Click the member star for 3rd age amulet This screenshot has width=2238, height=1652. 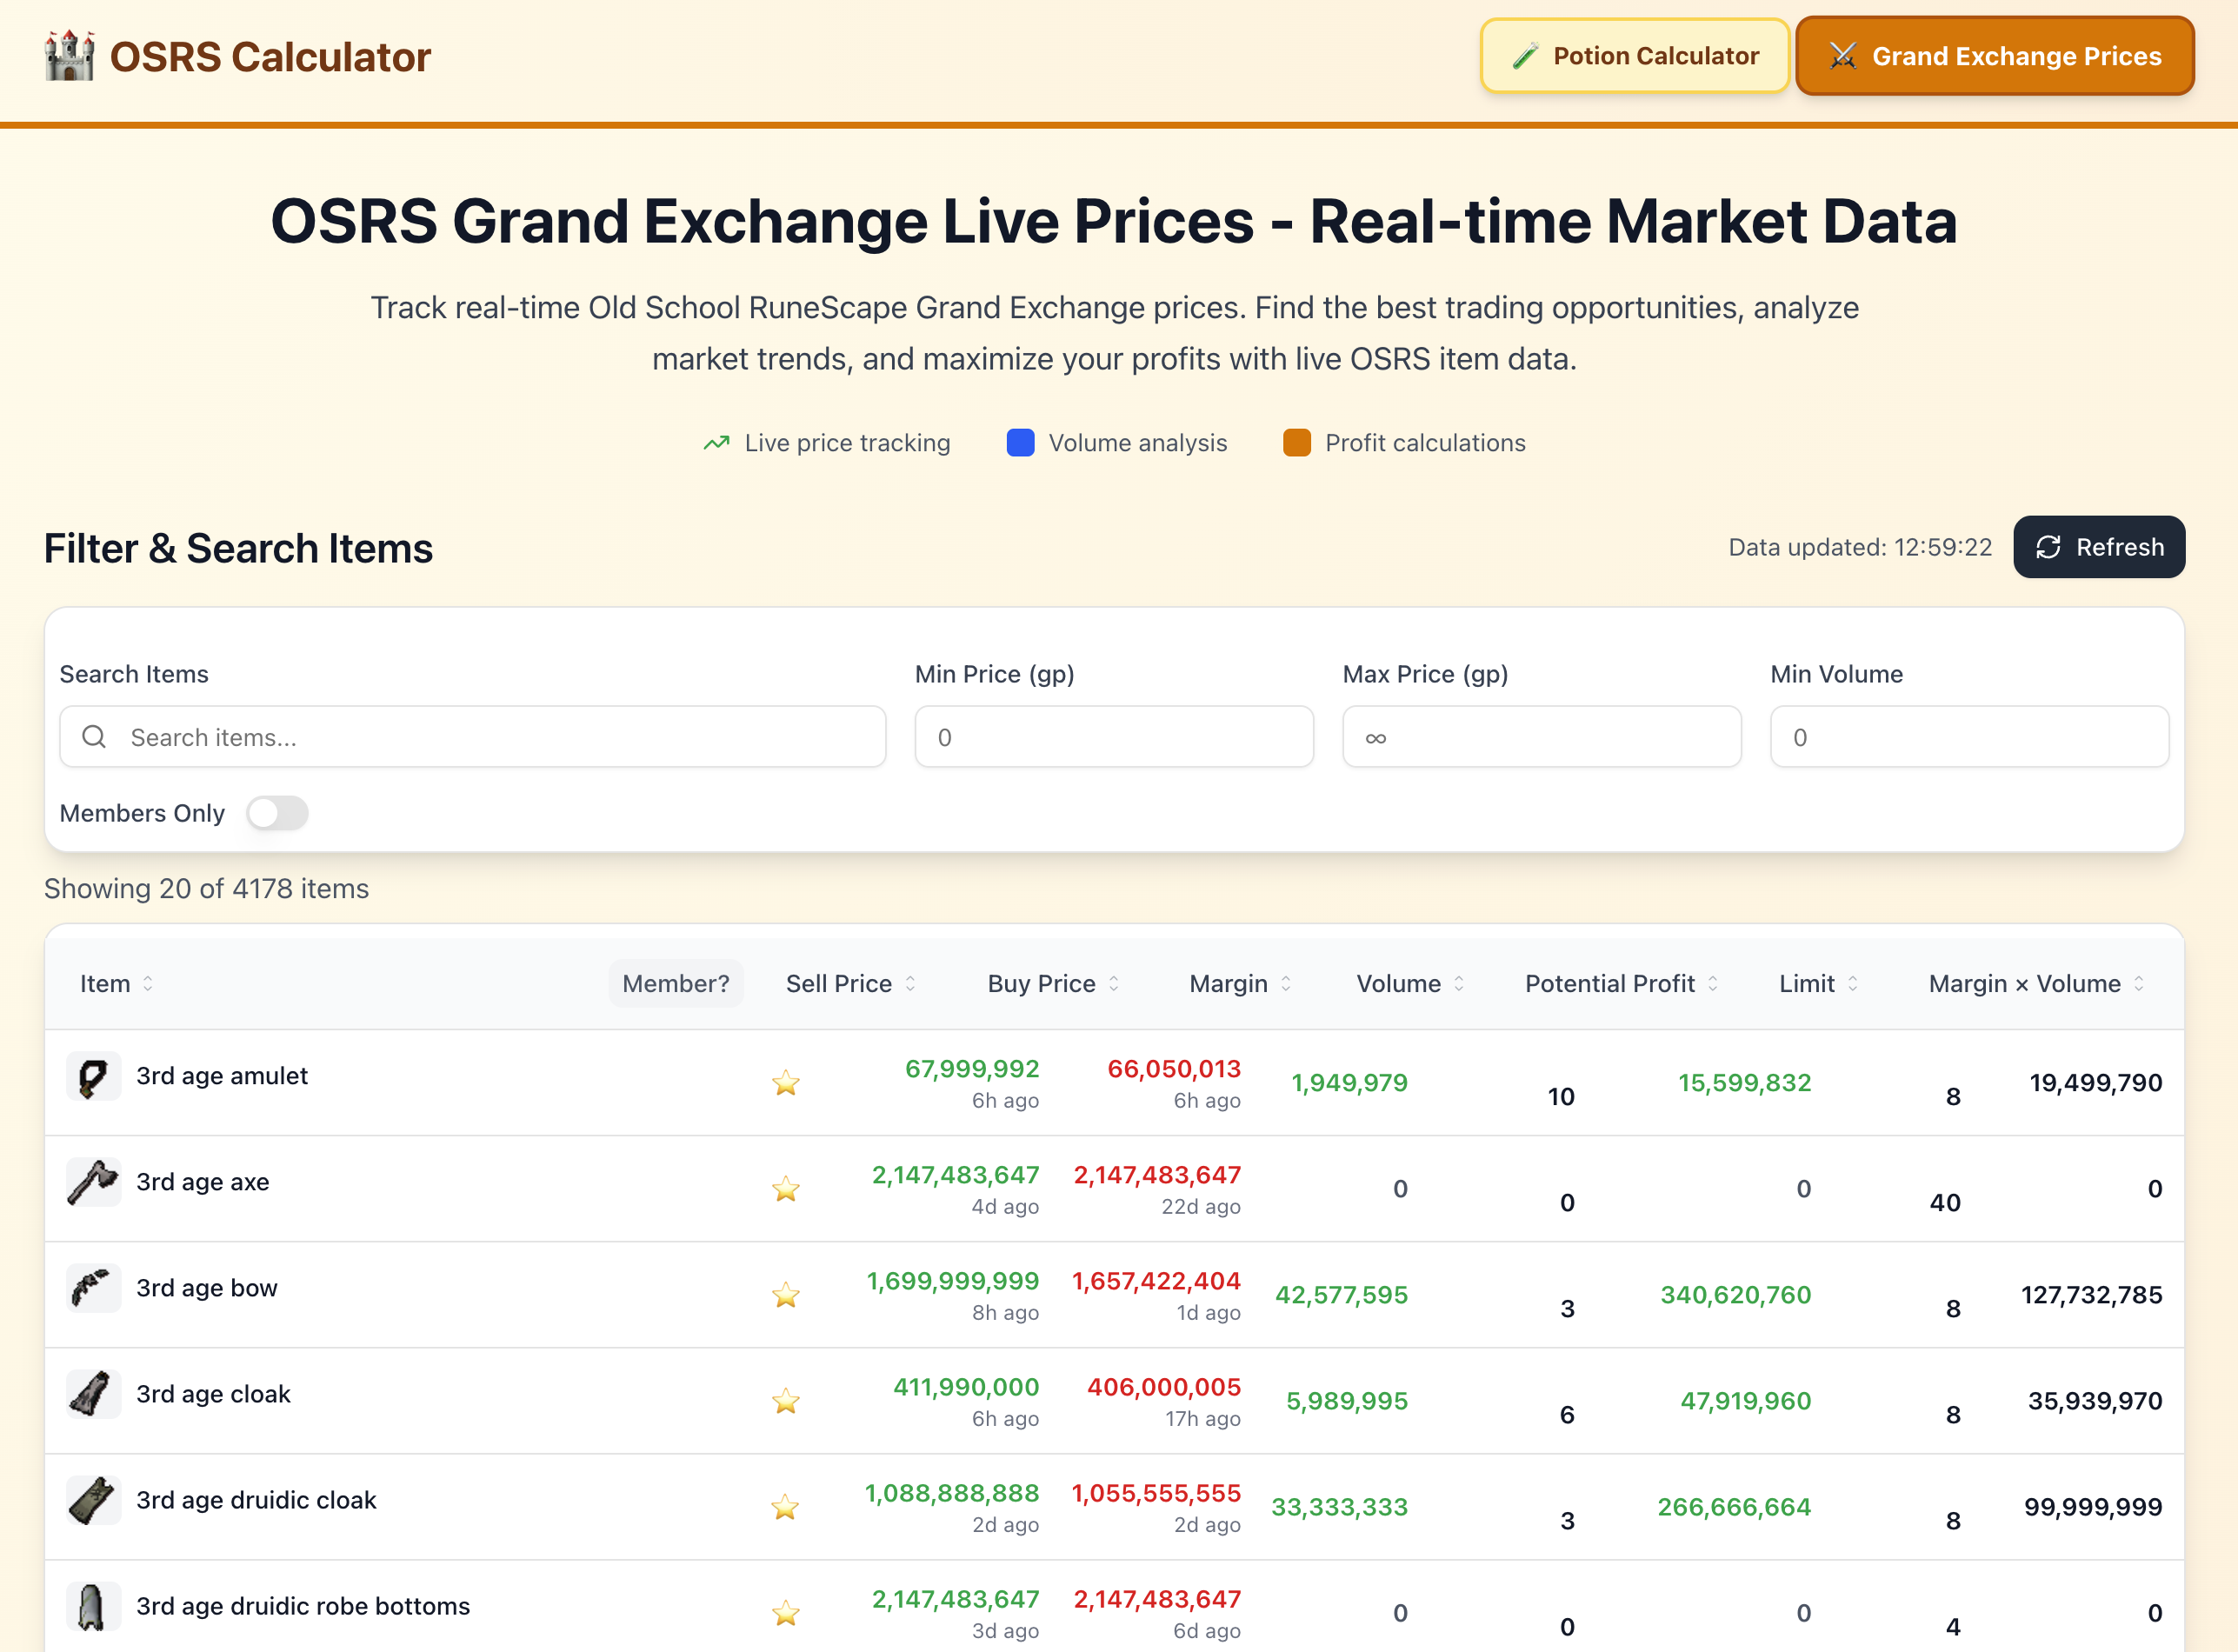pos(786,1083)
